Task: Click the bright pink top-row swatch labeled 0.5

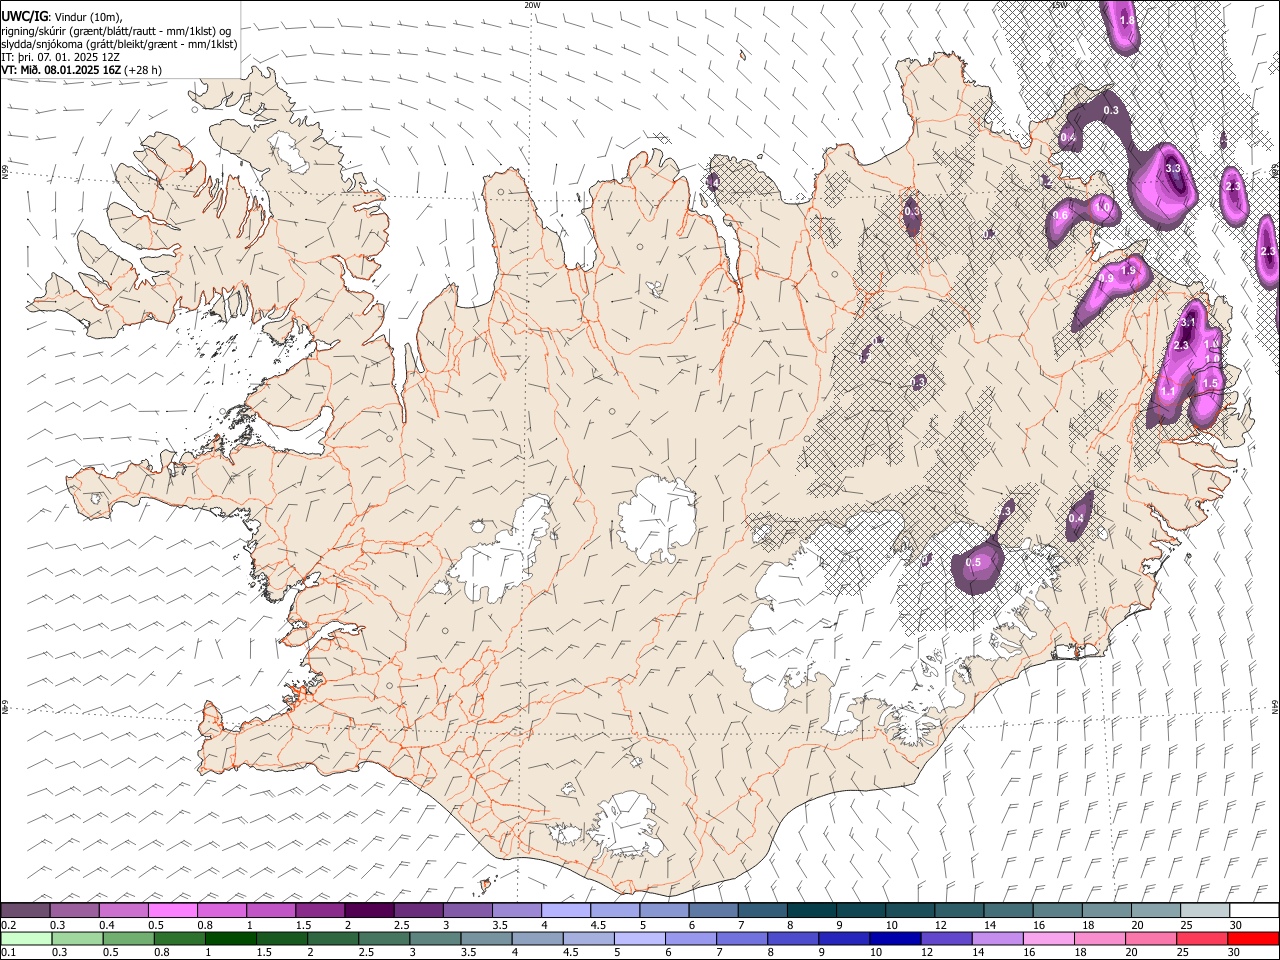Action: pyautogui.click(x=172, y=911)
